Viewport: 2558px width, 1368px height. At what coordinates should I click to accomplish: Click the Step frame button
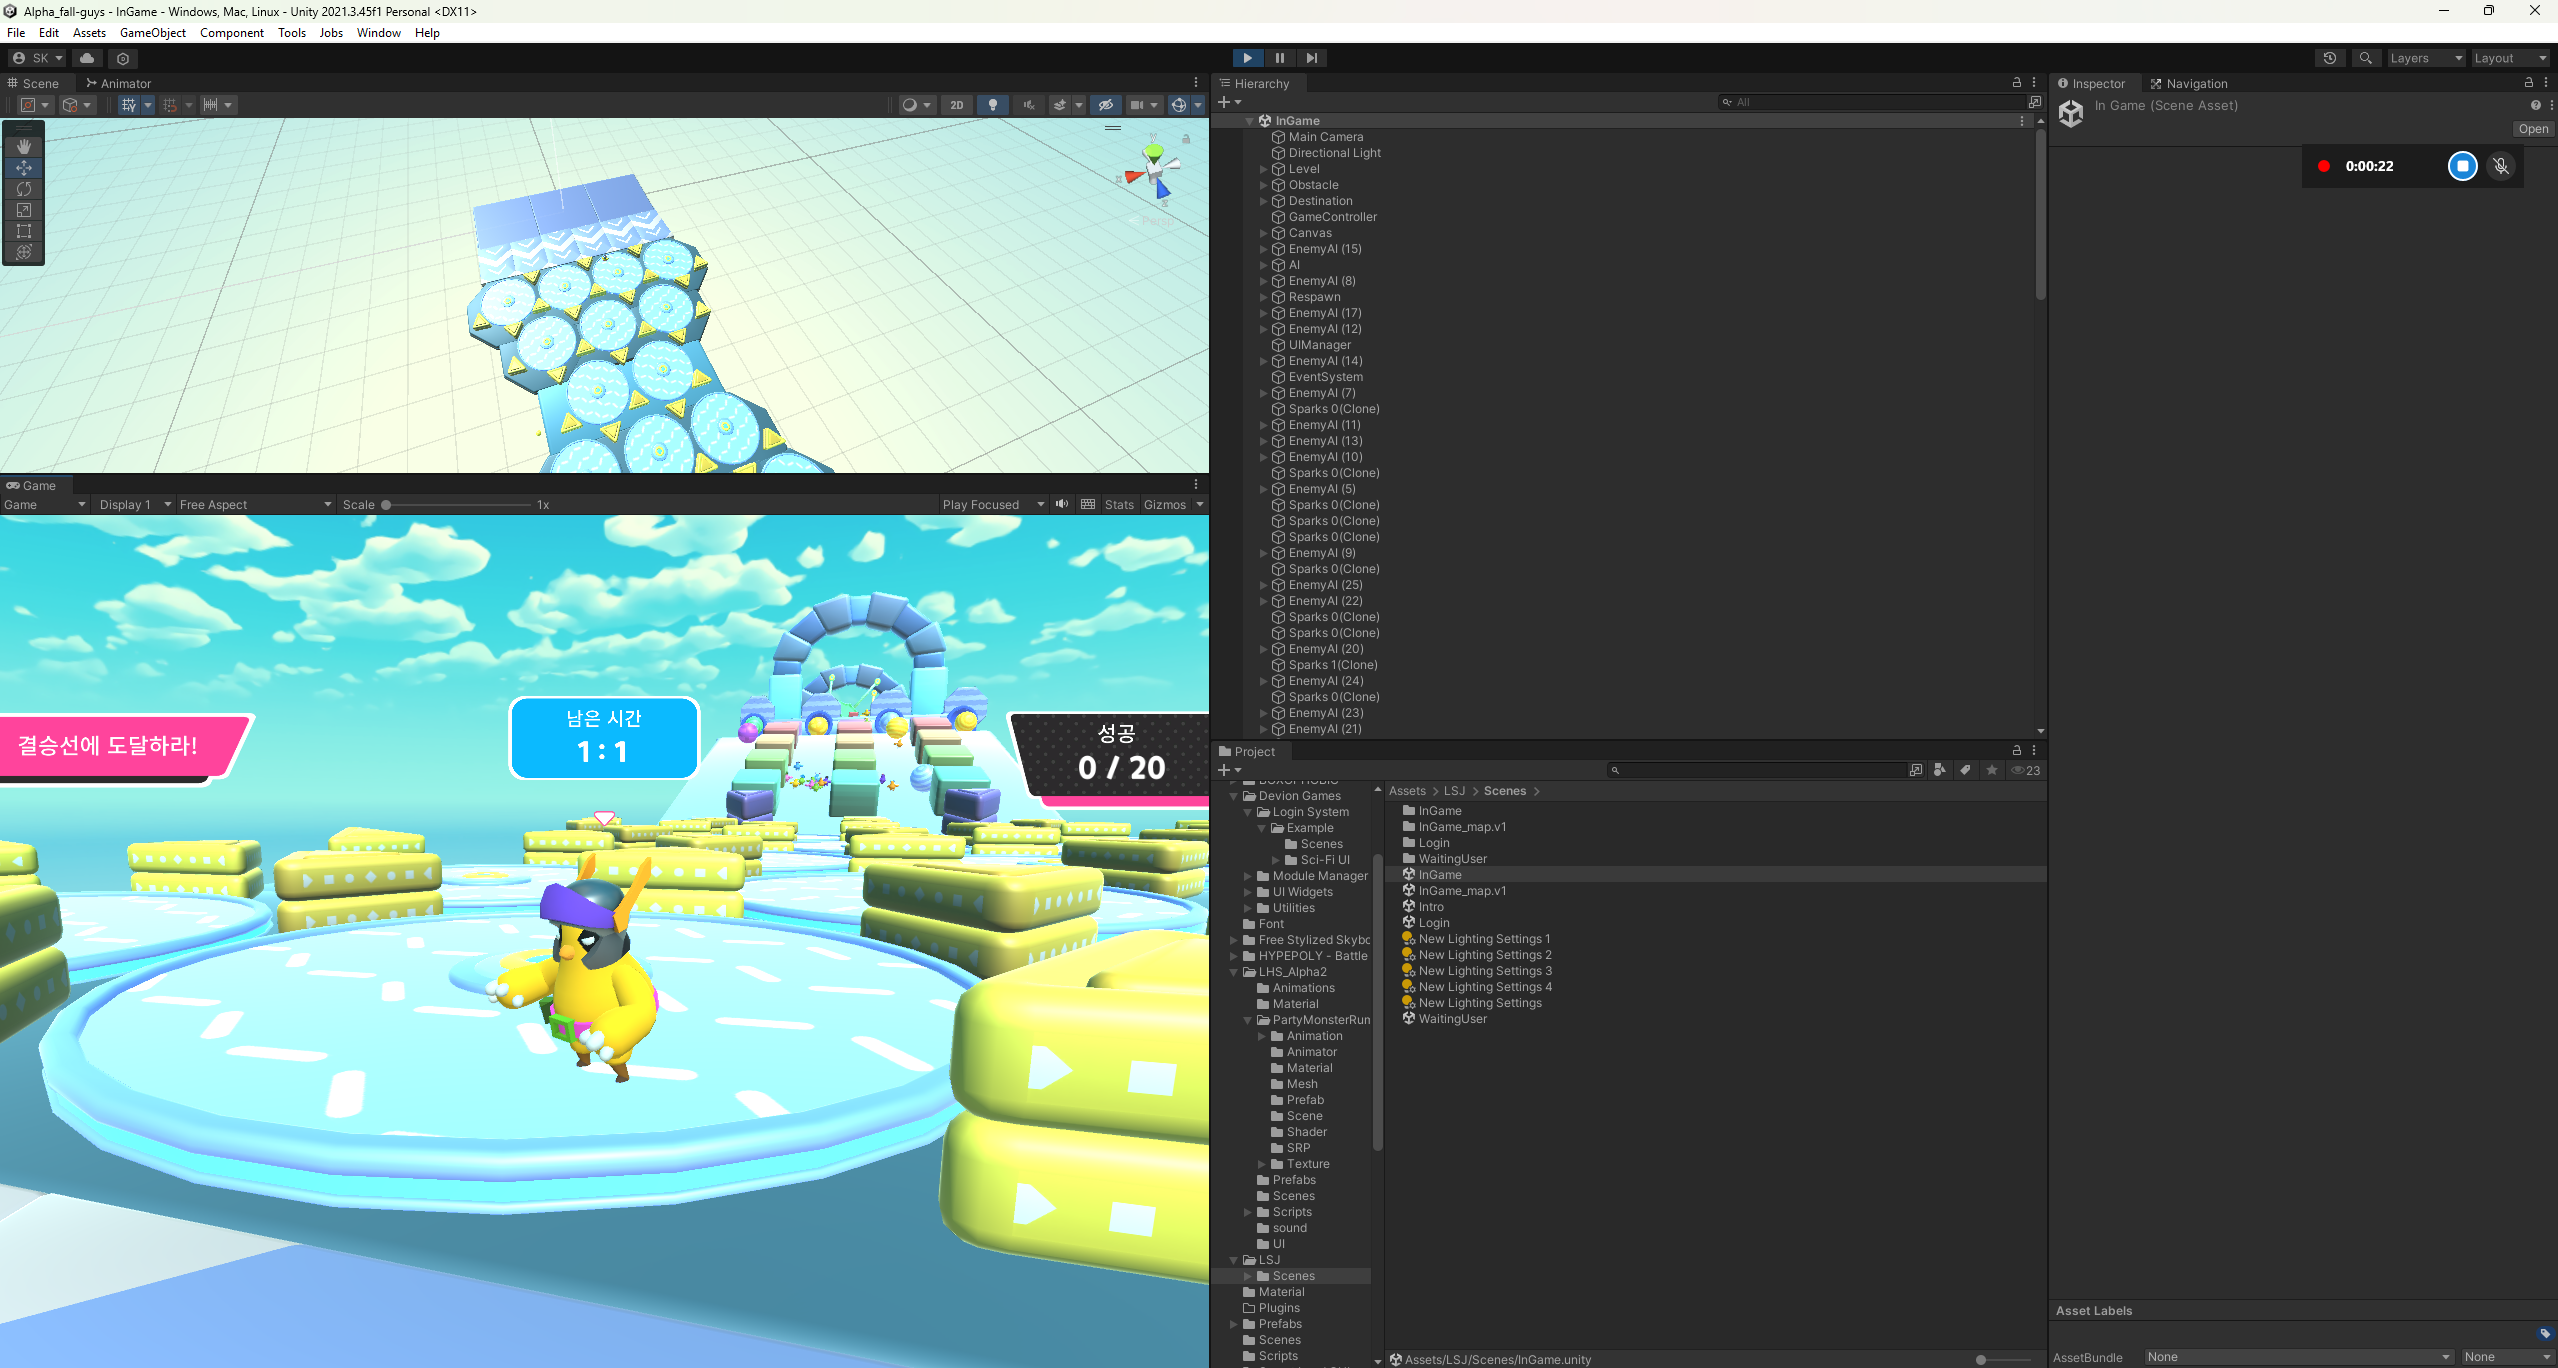coord(1311,58)
